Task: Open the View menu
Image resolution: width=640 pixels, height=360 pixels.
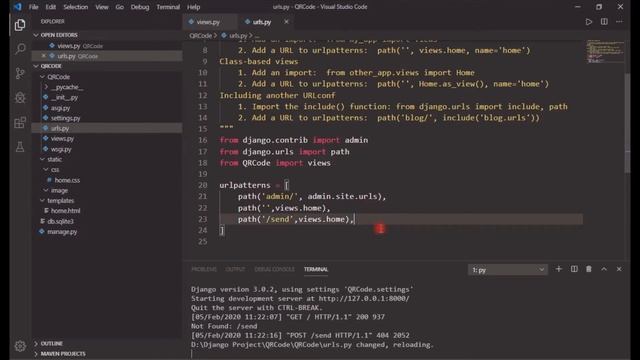Action: (102, 7)
